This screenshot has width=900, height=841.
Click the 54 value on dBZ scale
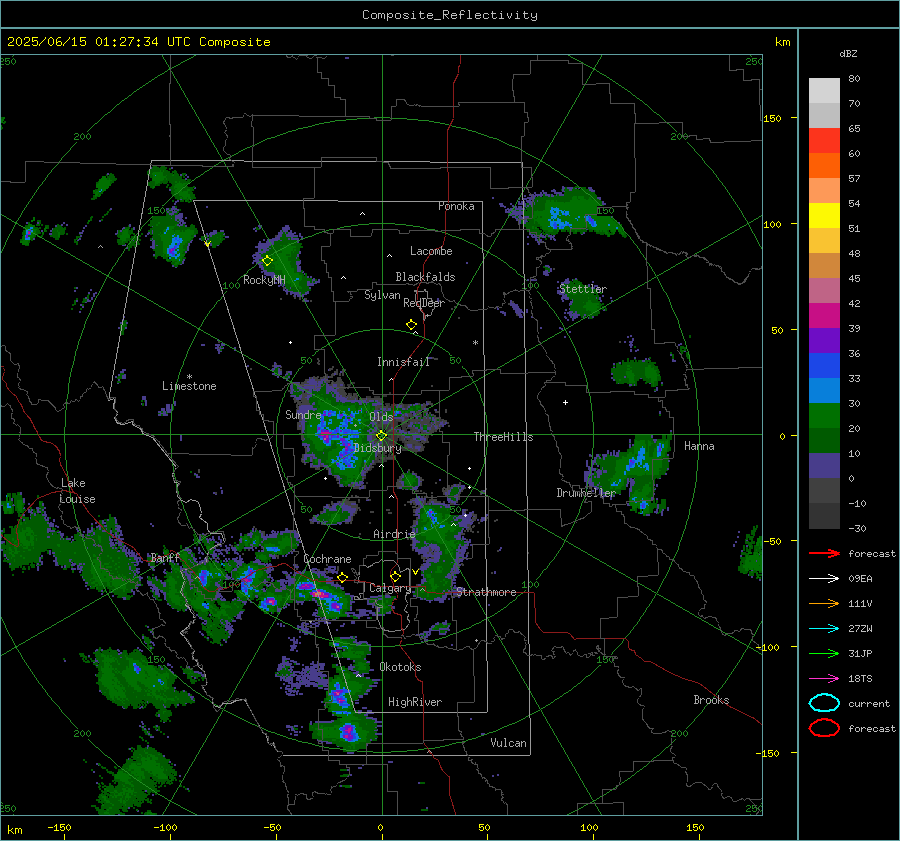854,203
